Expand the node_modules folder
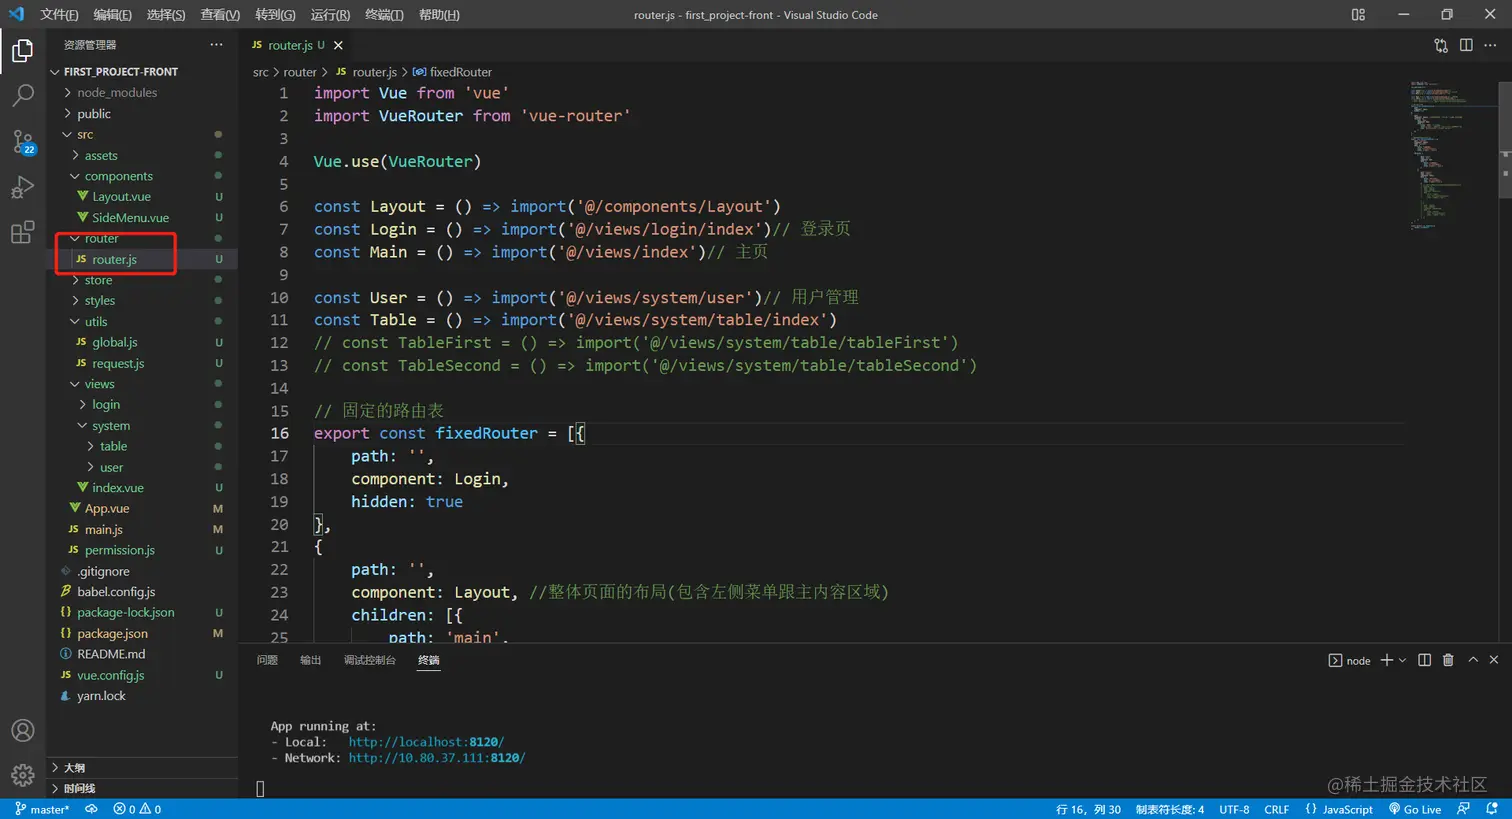The width and height of the screenshot is (1512, 819). [x=117, y=92]
